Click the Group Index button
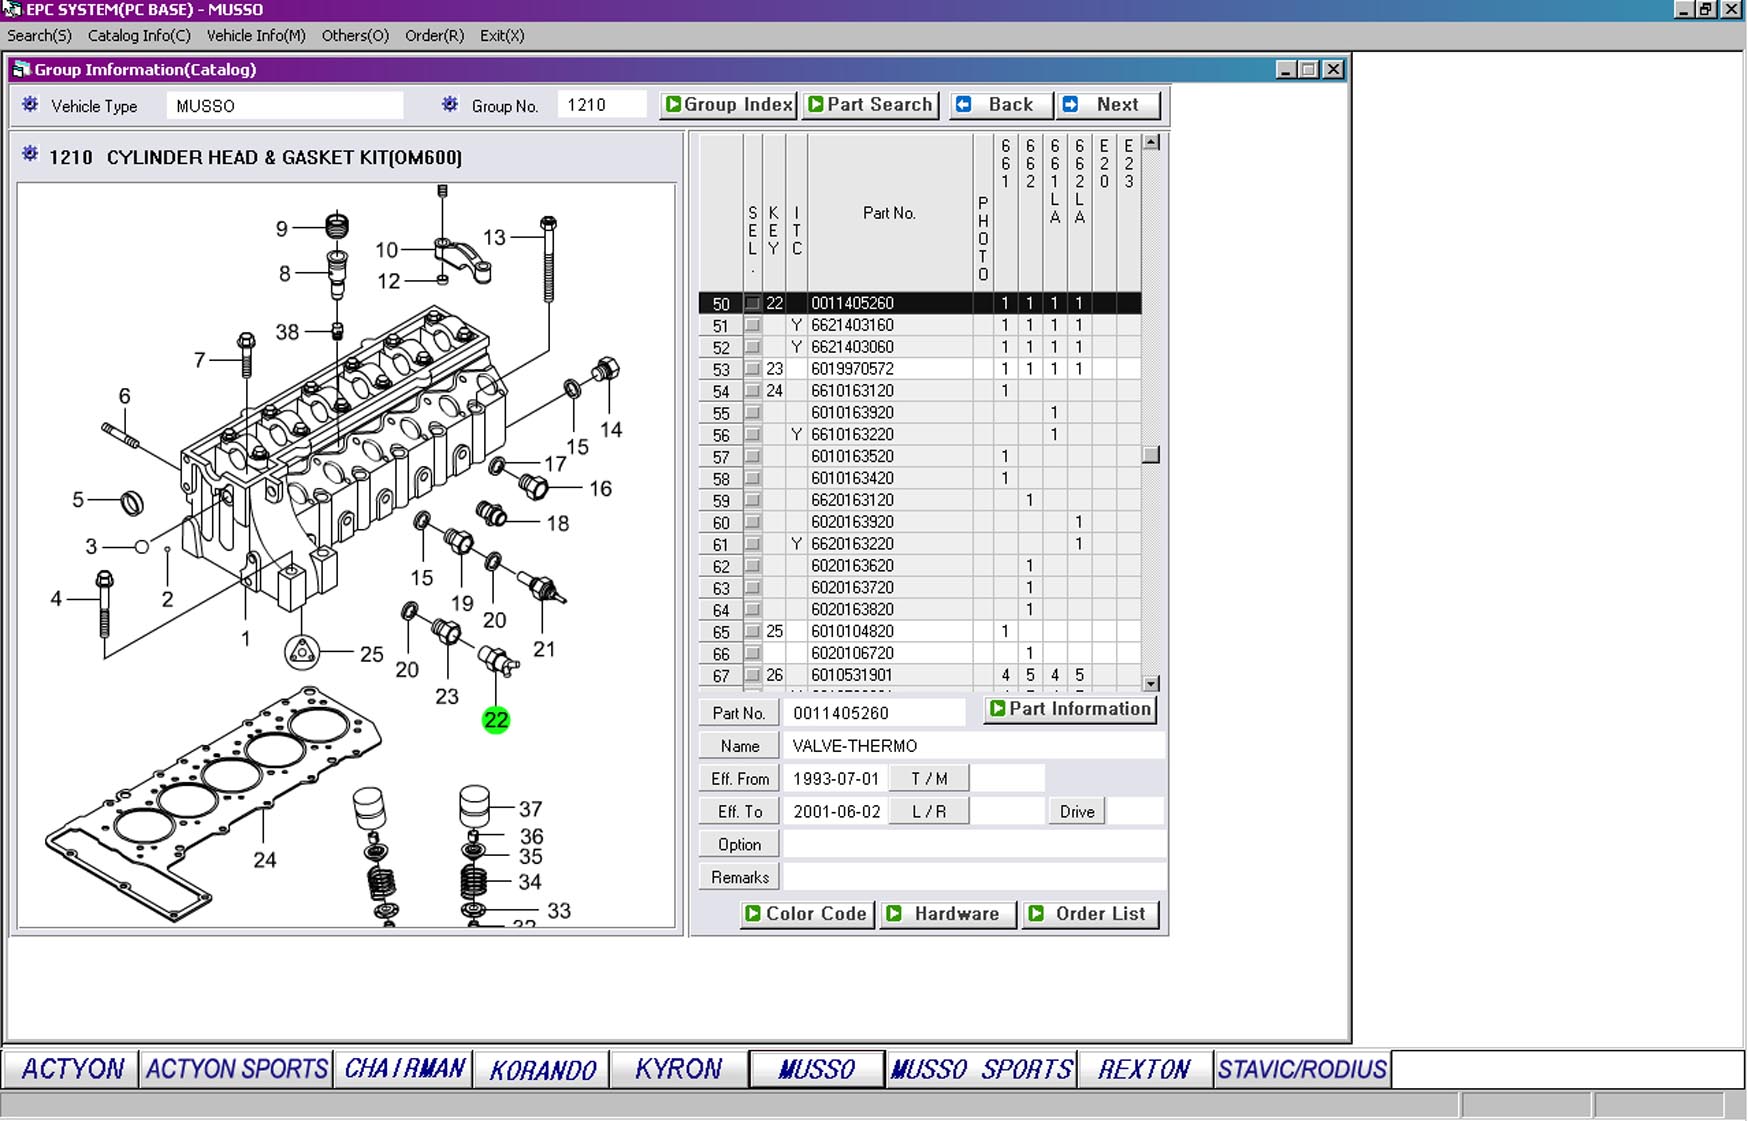Viewport: 1748px width, 1121px height. pos(728,105)
